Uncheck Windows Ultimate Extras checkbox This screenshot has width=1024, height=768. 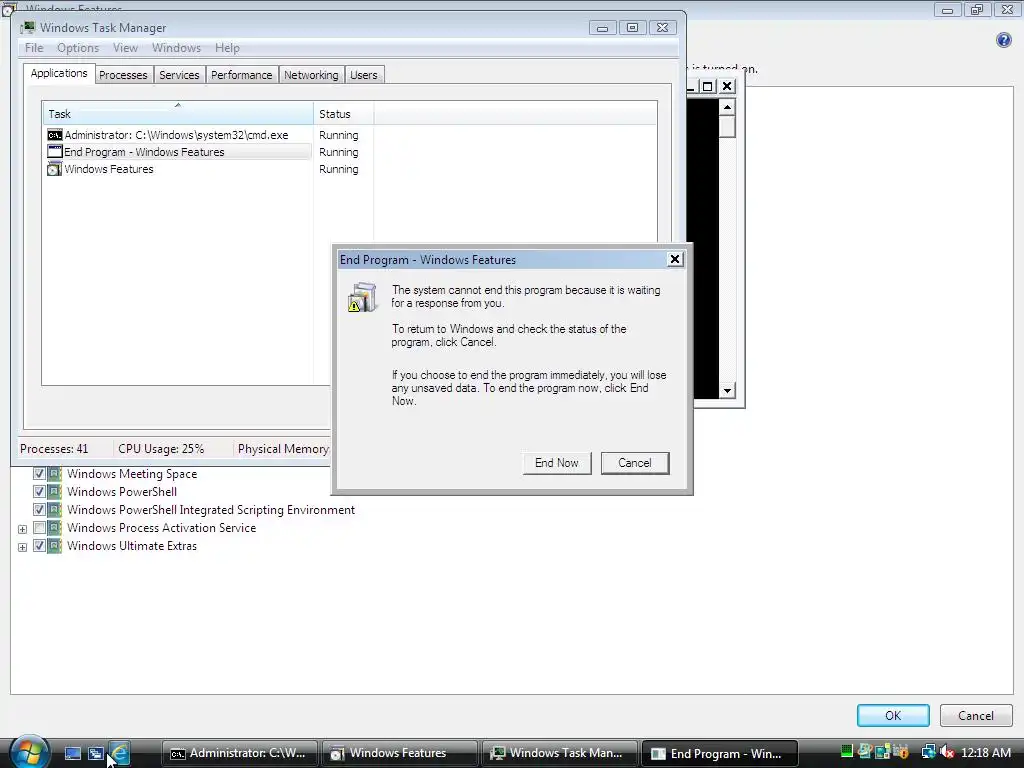[x=39, y=546]
